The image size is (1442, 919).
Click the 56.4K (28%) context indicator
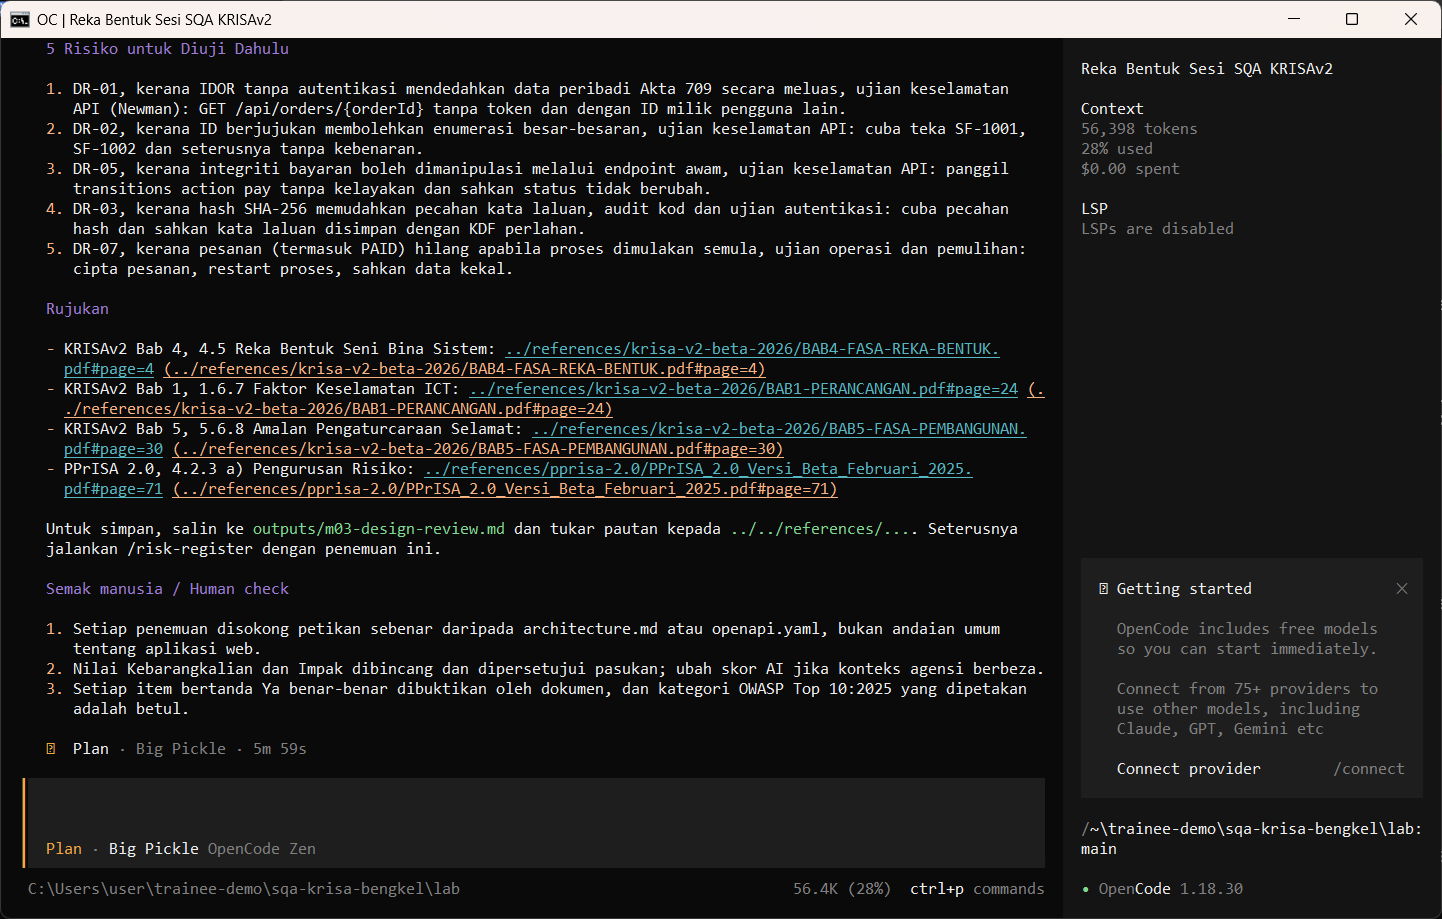point(842,889)
